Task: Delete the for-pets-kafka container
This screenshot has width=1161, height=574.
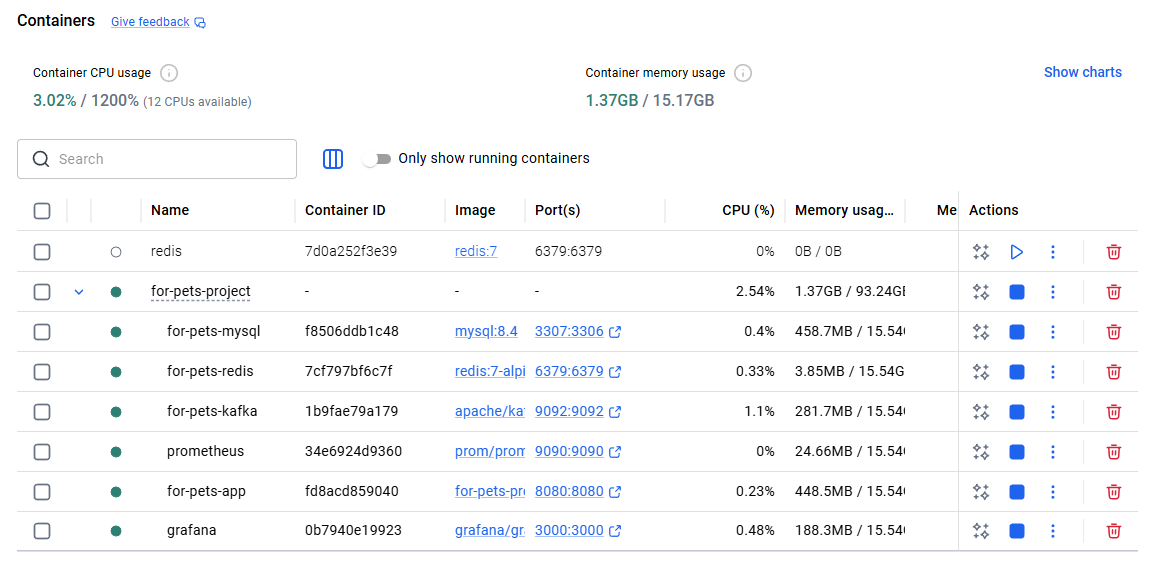Action: click(x=1113, y=412)
